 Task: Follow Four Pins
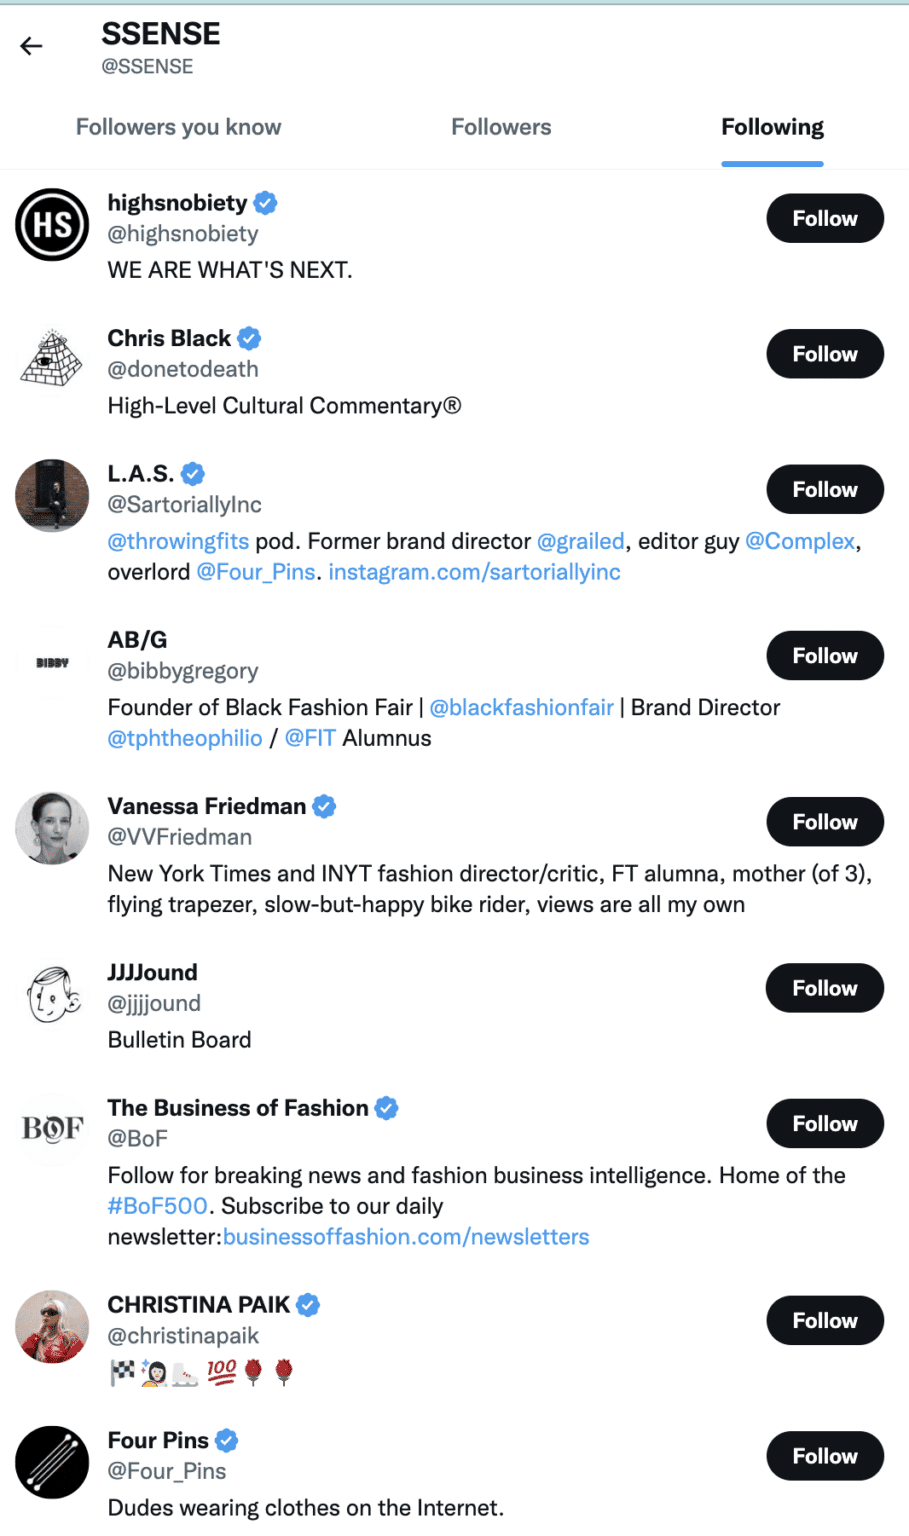[824, 1456]
